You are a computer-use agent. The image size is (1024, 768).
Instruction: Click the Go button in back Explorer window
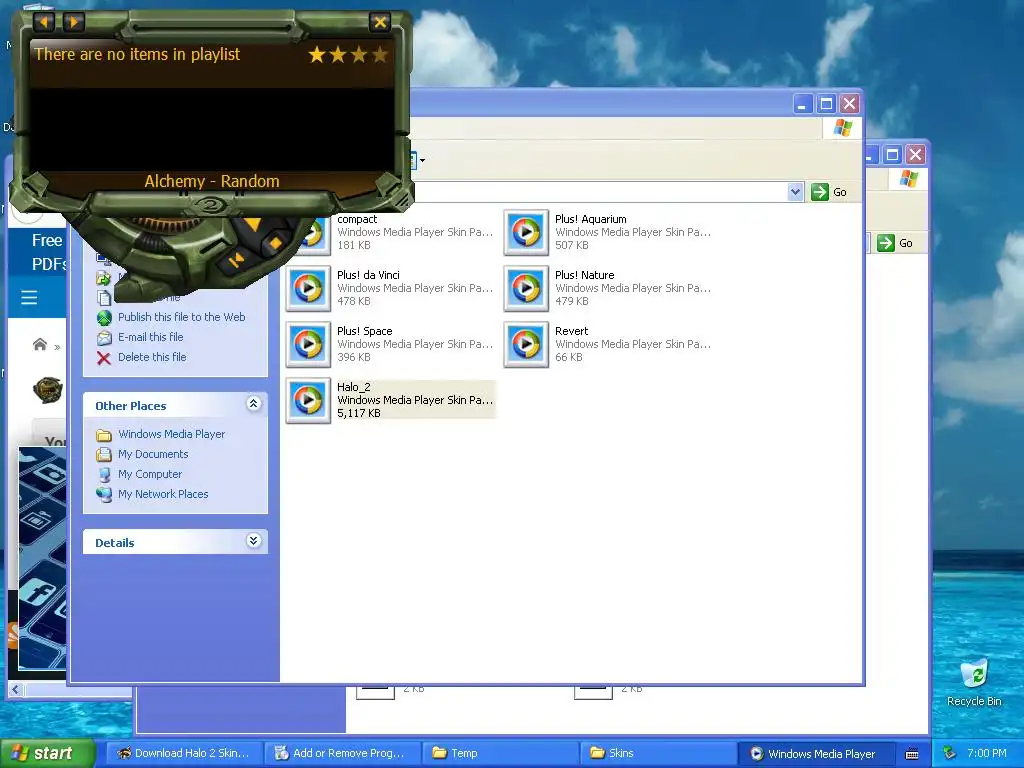click(895, 243)
